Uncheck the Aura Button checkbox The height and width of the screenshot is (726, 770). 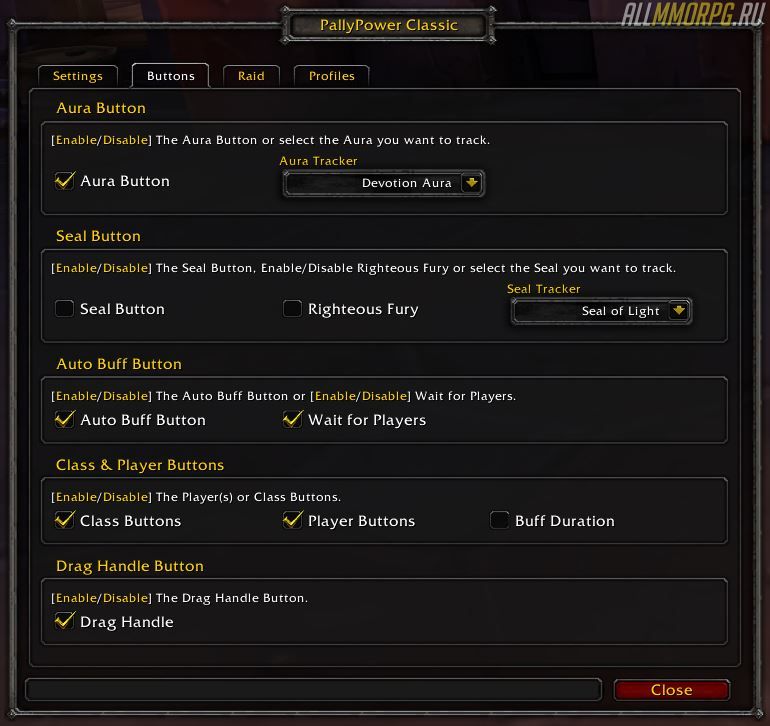tap(65, 181)
